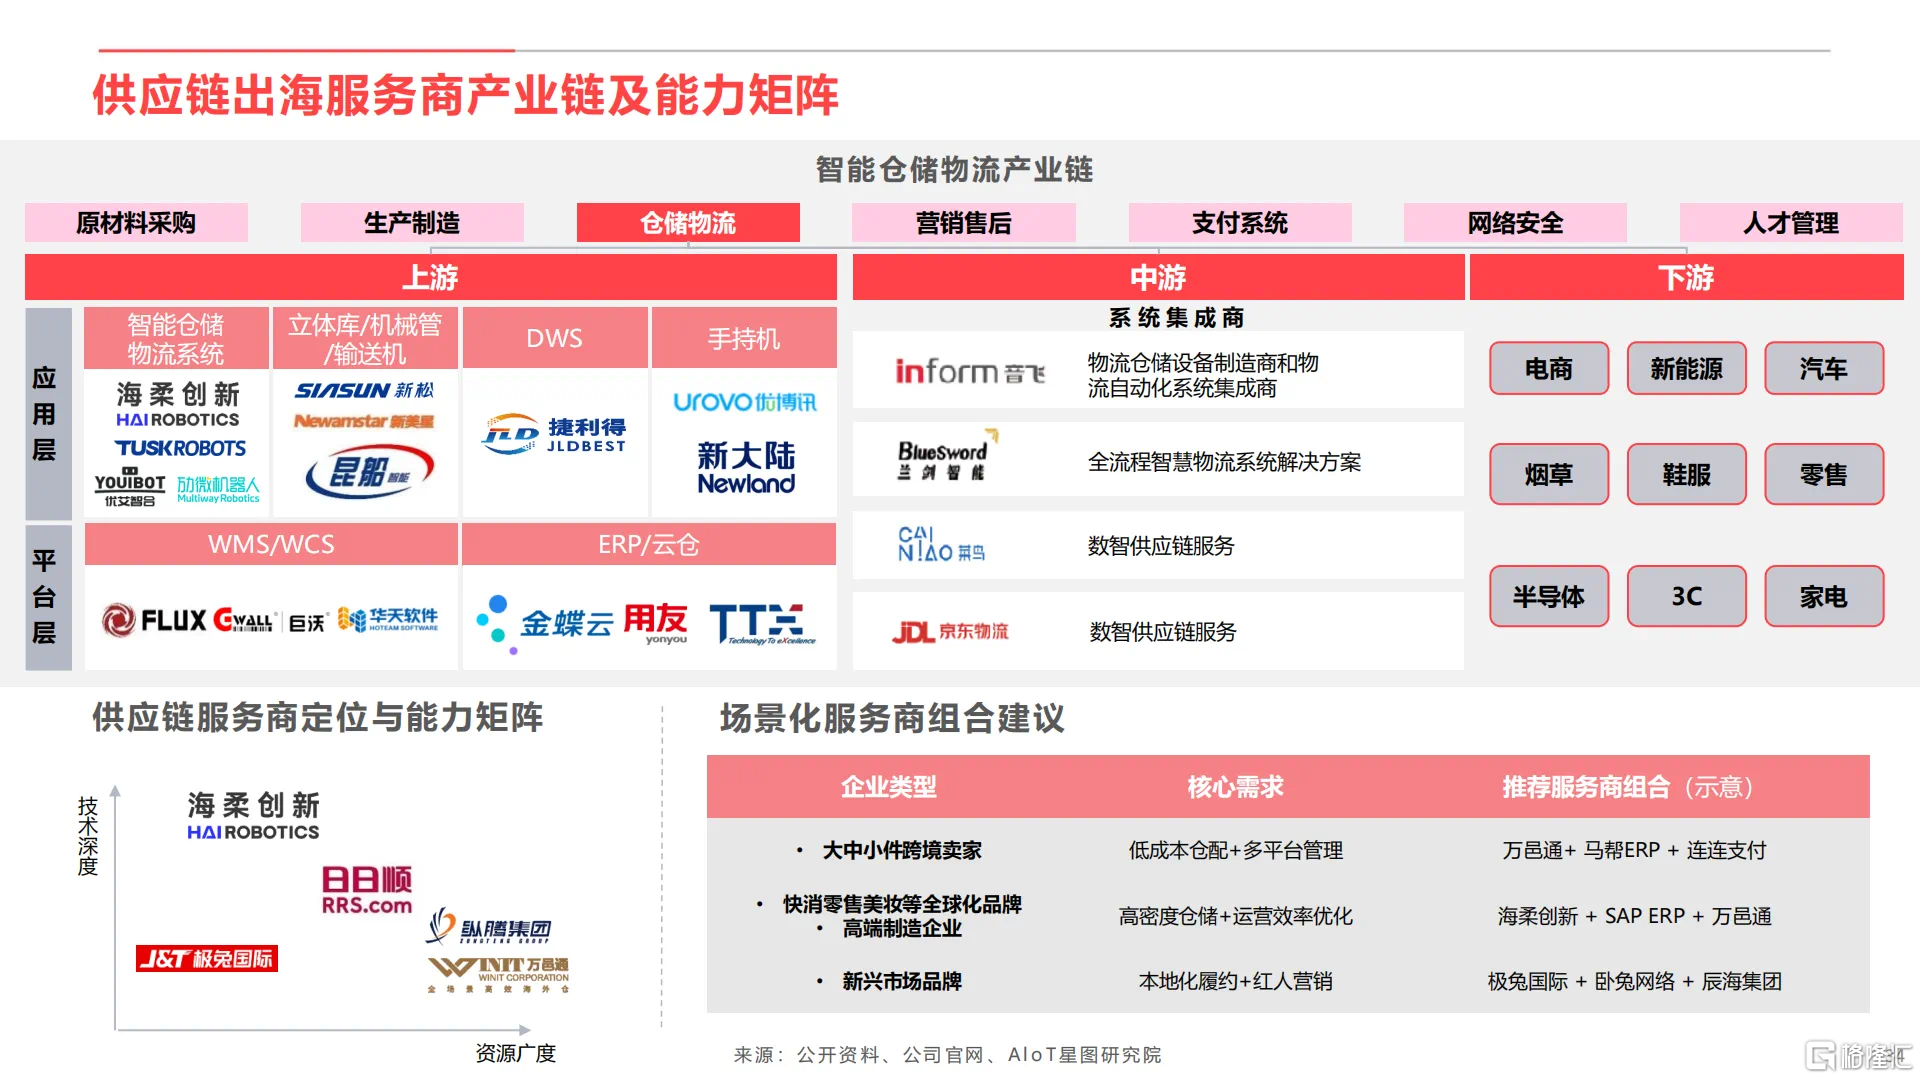This screenshot has height=1080, width=1920.
Task: Click the 新兴市场品牌 row label
Action: tap(902, 981)
